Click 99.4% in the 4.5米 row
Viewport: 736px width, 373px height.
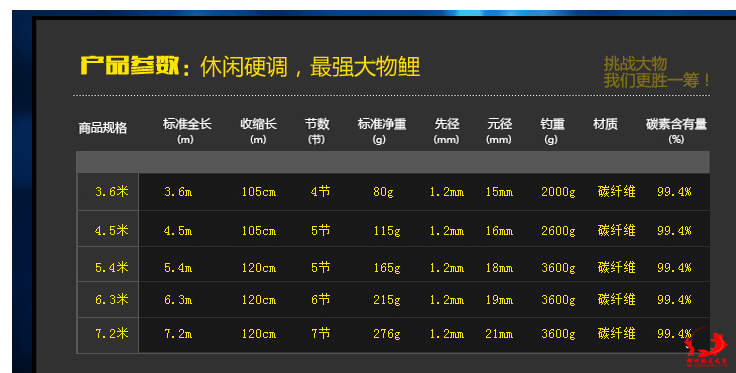(x=674, y=231)
